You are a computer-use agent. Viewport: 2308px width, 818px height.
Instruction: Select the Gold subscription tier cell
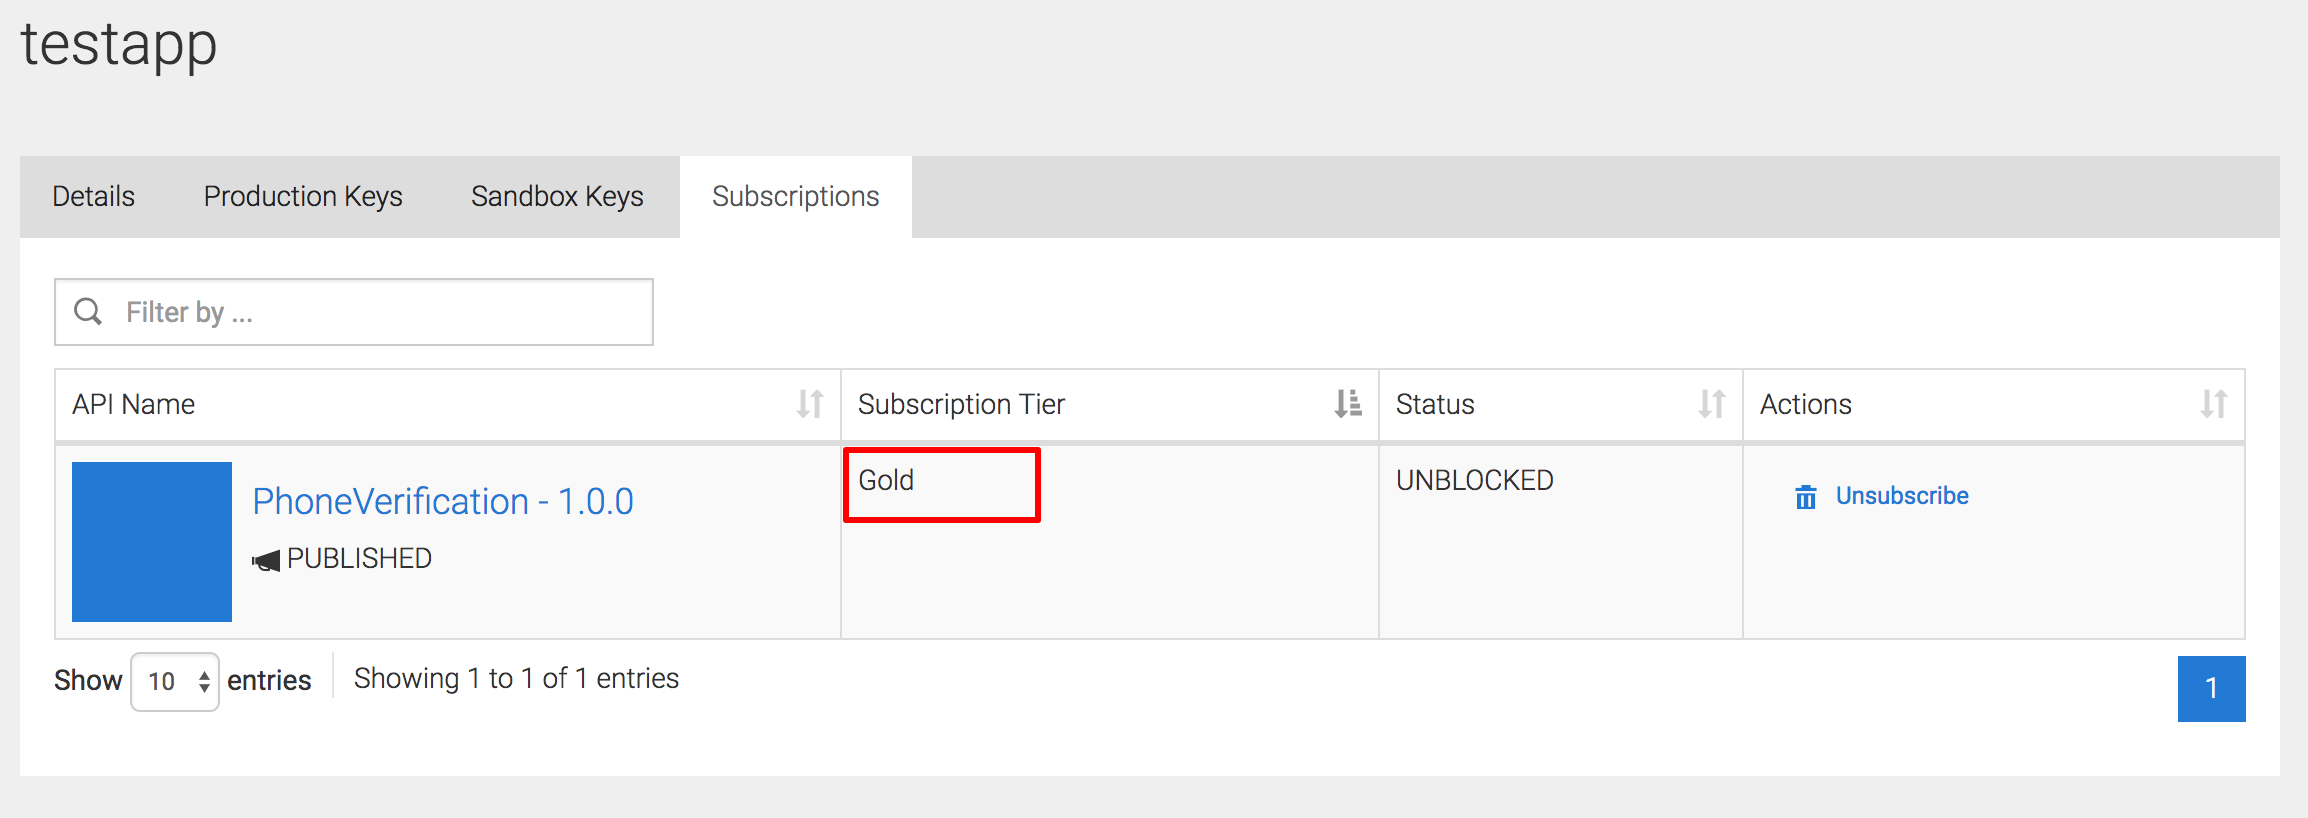click(x=940, y=482)
